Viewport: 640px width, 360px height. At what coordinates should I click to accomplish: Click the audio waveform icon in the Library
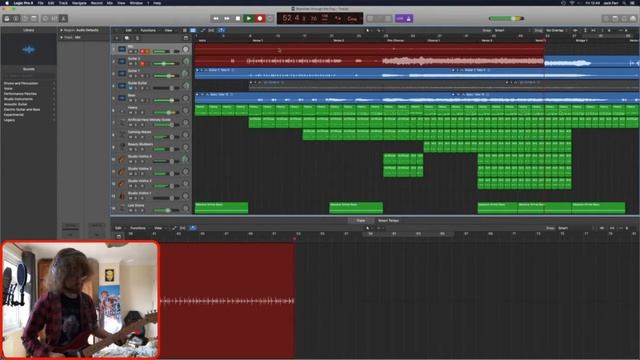pyautogui.click(x=29, y=50)
